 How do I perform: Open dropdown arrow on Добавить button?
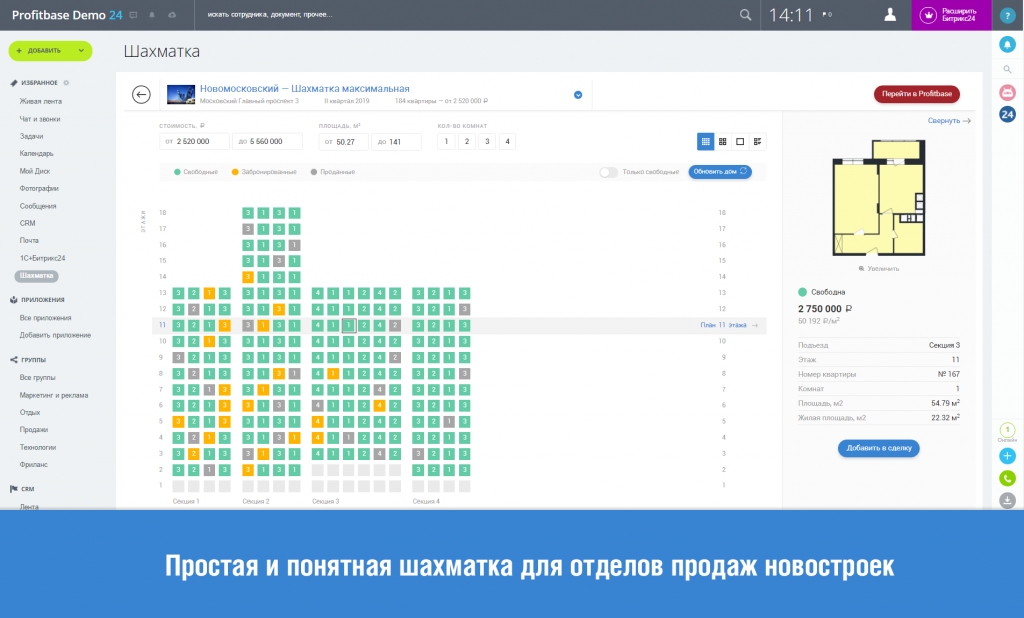click(x=80, y=51)
